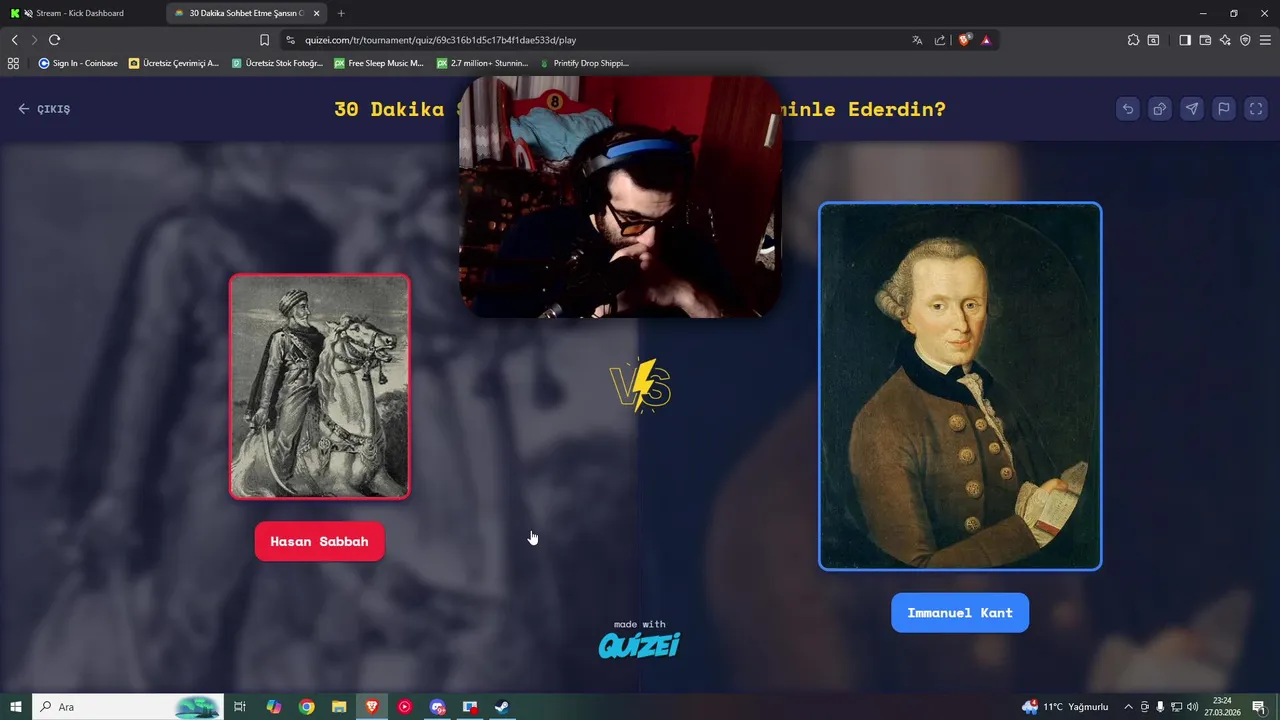Select the Immanuel Kant portrait card

960,386
